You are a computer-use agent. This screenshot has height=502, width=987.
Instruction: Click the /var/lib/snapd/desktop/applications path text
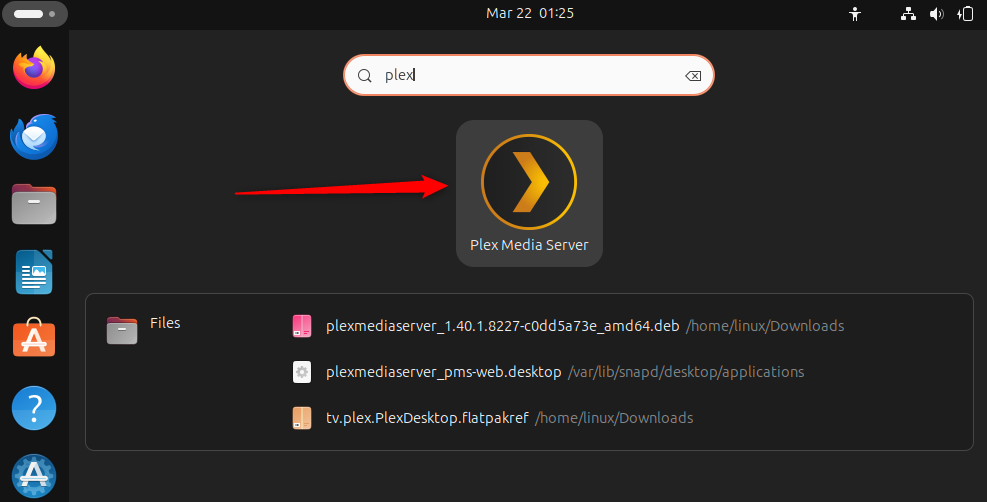[x=685, y=372]
